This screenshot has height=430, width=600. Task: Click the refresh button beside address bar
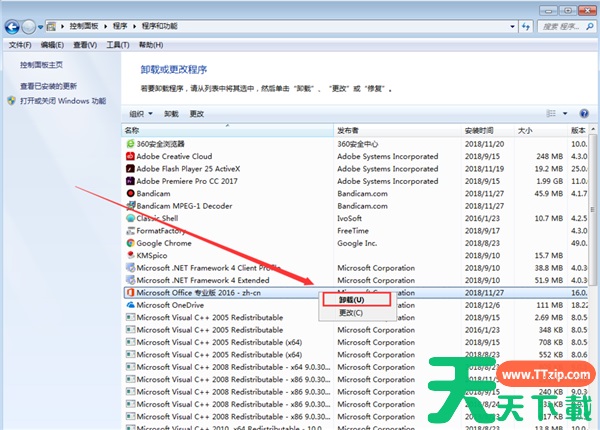(526, 26)
